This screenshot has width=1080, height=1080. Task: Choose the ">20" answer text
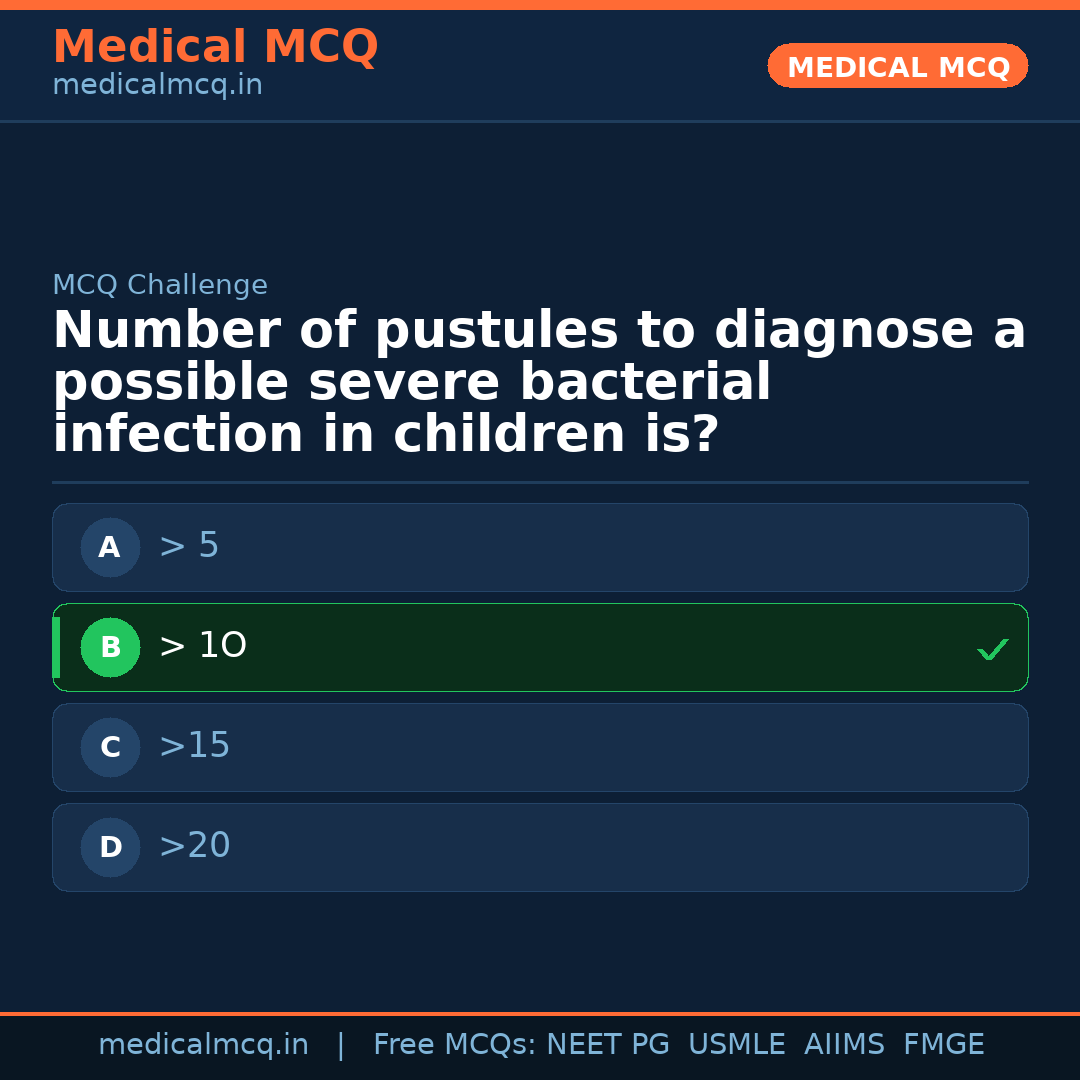click(x=194, y=846)
